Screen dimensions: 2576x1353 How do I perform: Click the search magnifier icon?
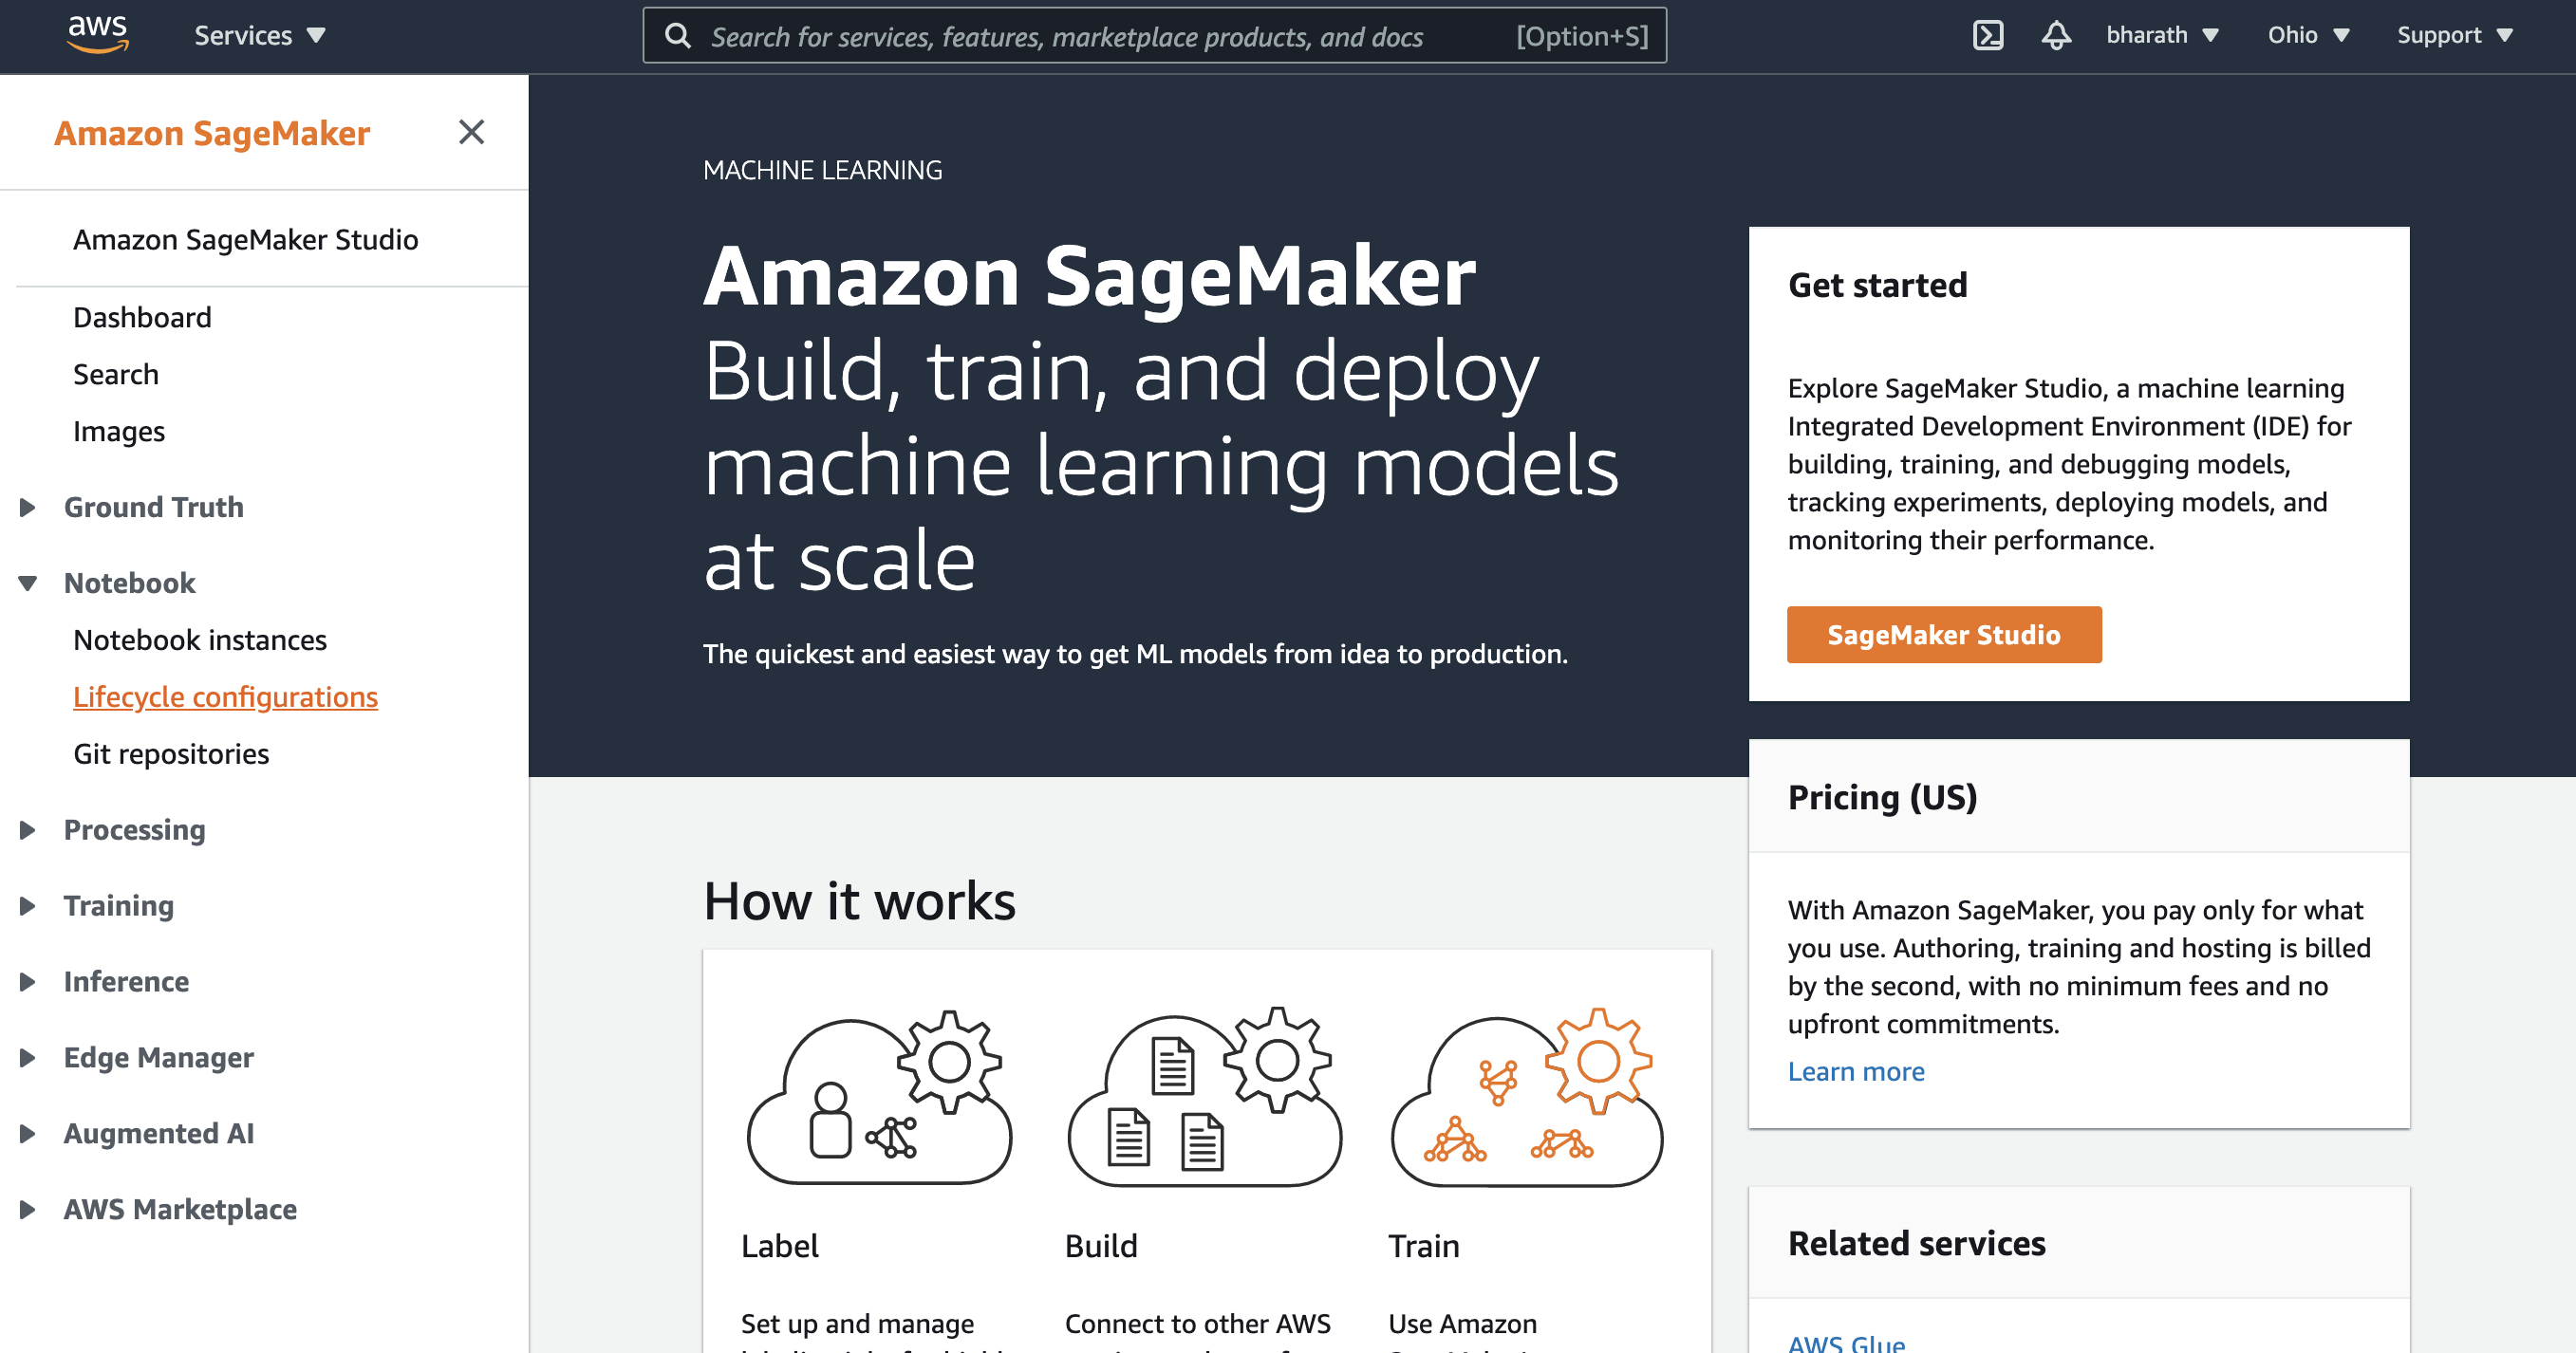coord(678,36)
